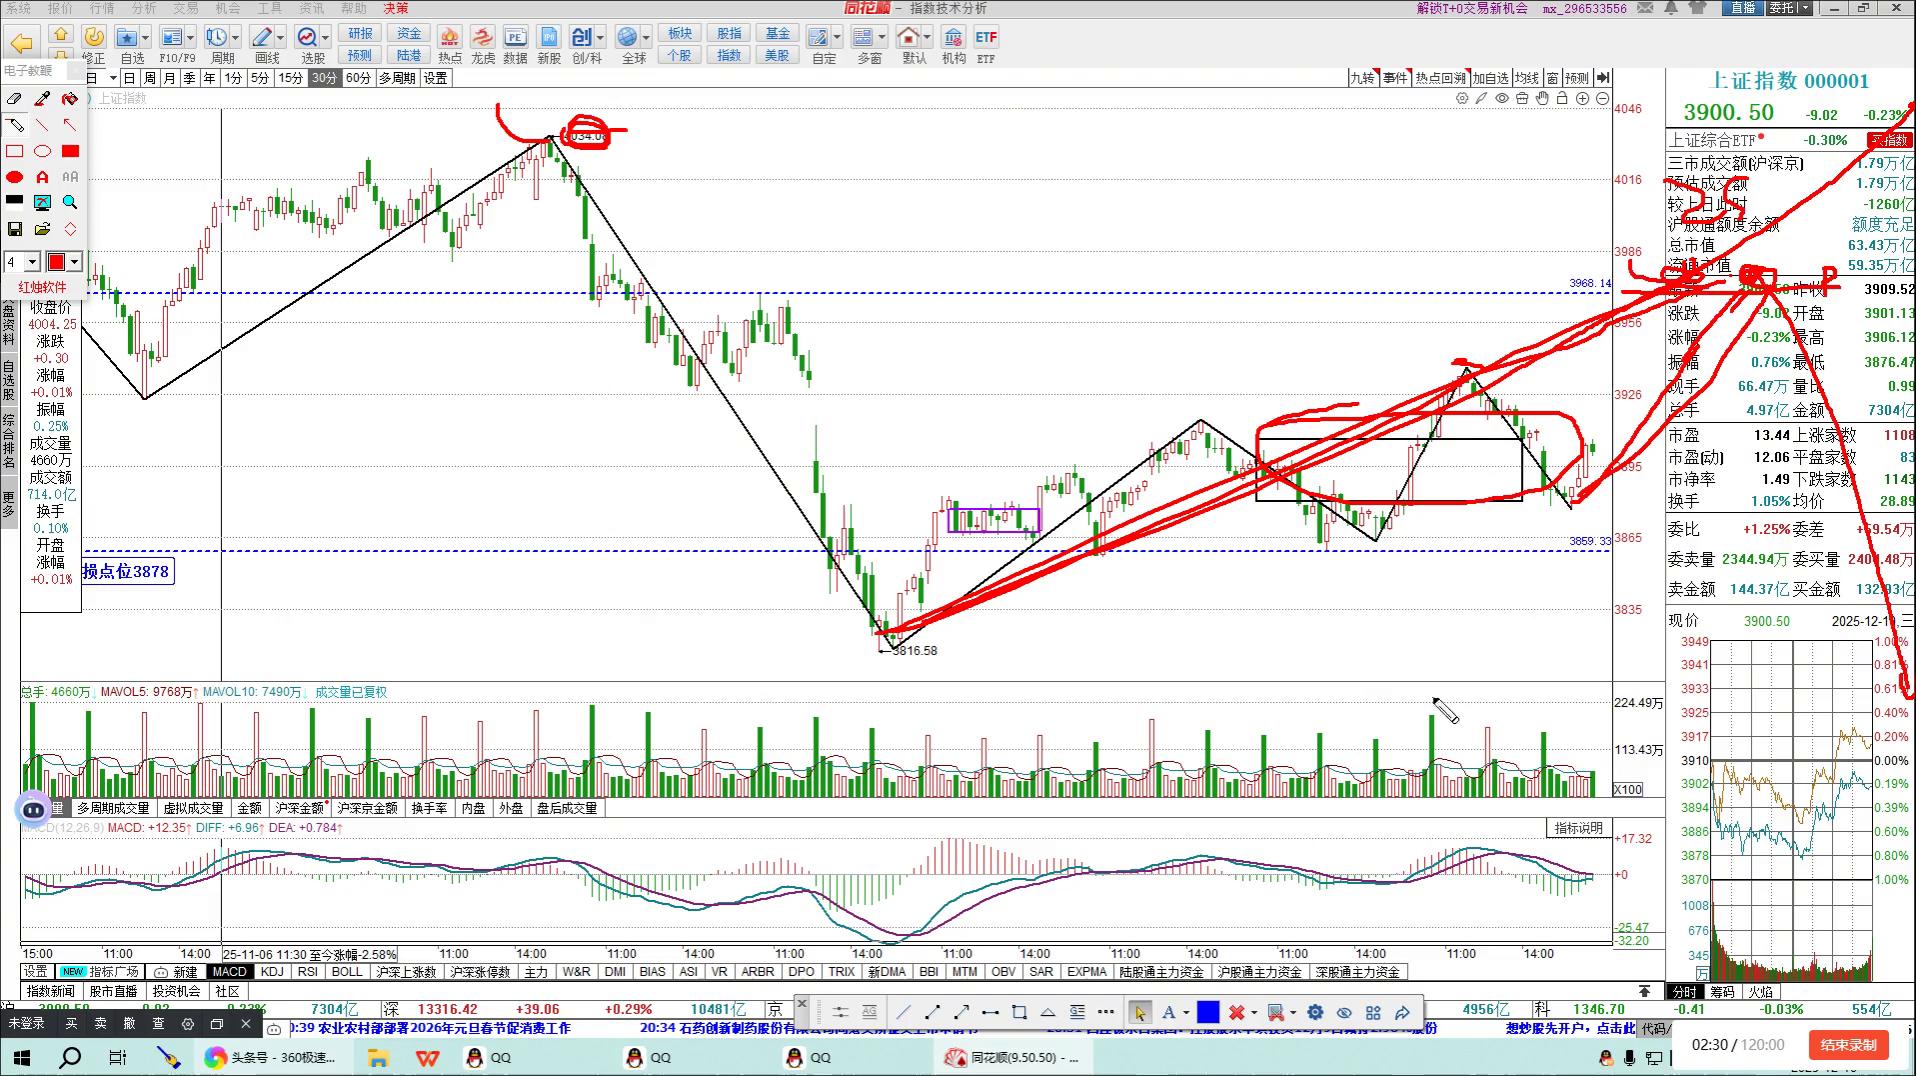The width and height of the screenshot is (1916, 1076).
Task: Click the floppy disk save icon
Action: (x=14, y=229)
